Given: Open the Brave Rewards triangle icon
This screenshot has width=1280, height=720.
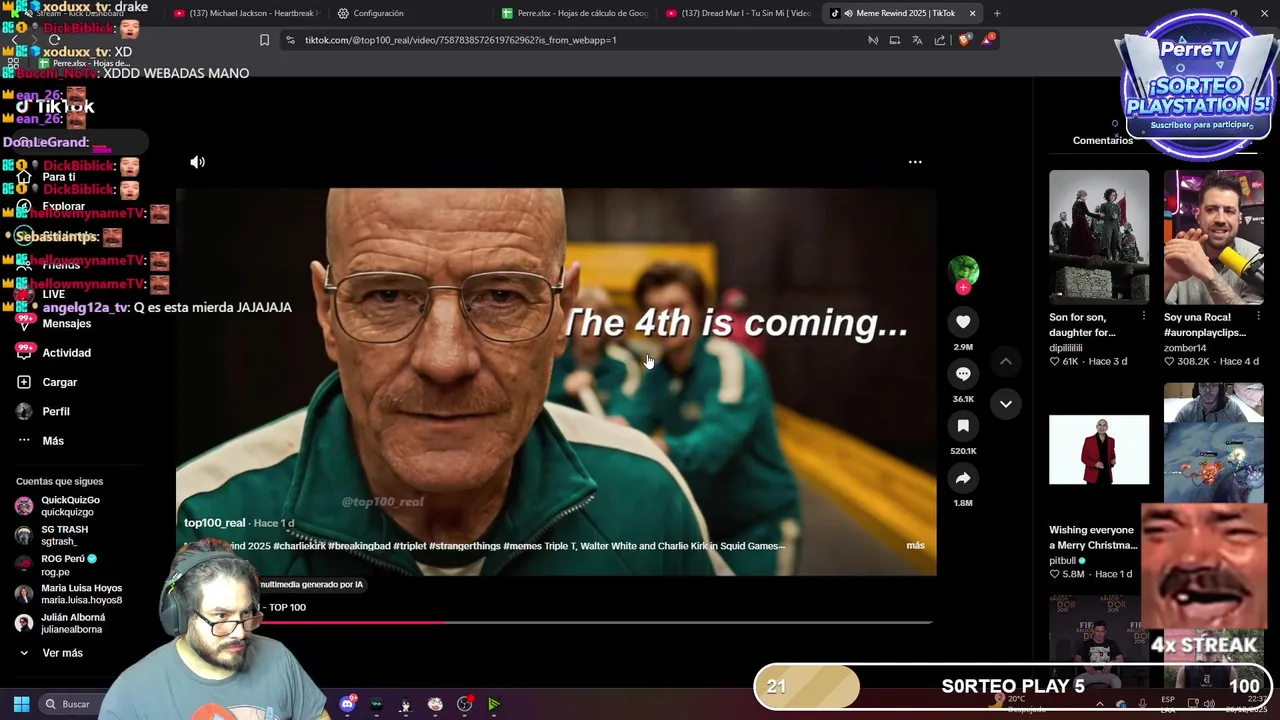Looking at the screenshot, I should pyautogui.click(x=988, y=39).
